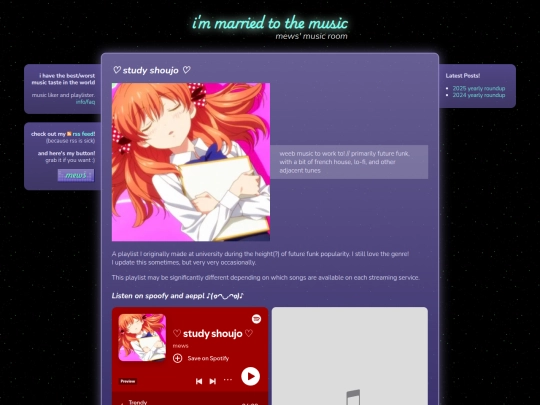Click the large study shoujo cover image
This screenshot has width=540, height=405.
[191, 162]
